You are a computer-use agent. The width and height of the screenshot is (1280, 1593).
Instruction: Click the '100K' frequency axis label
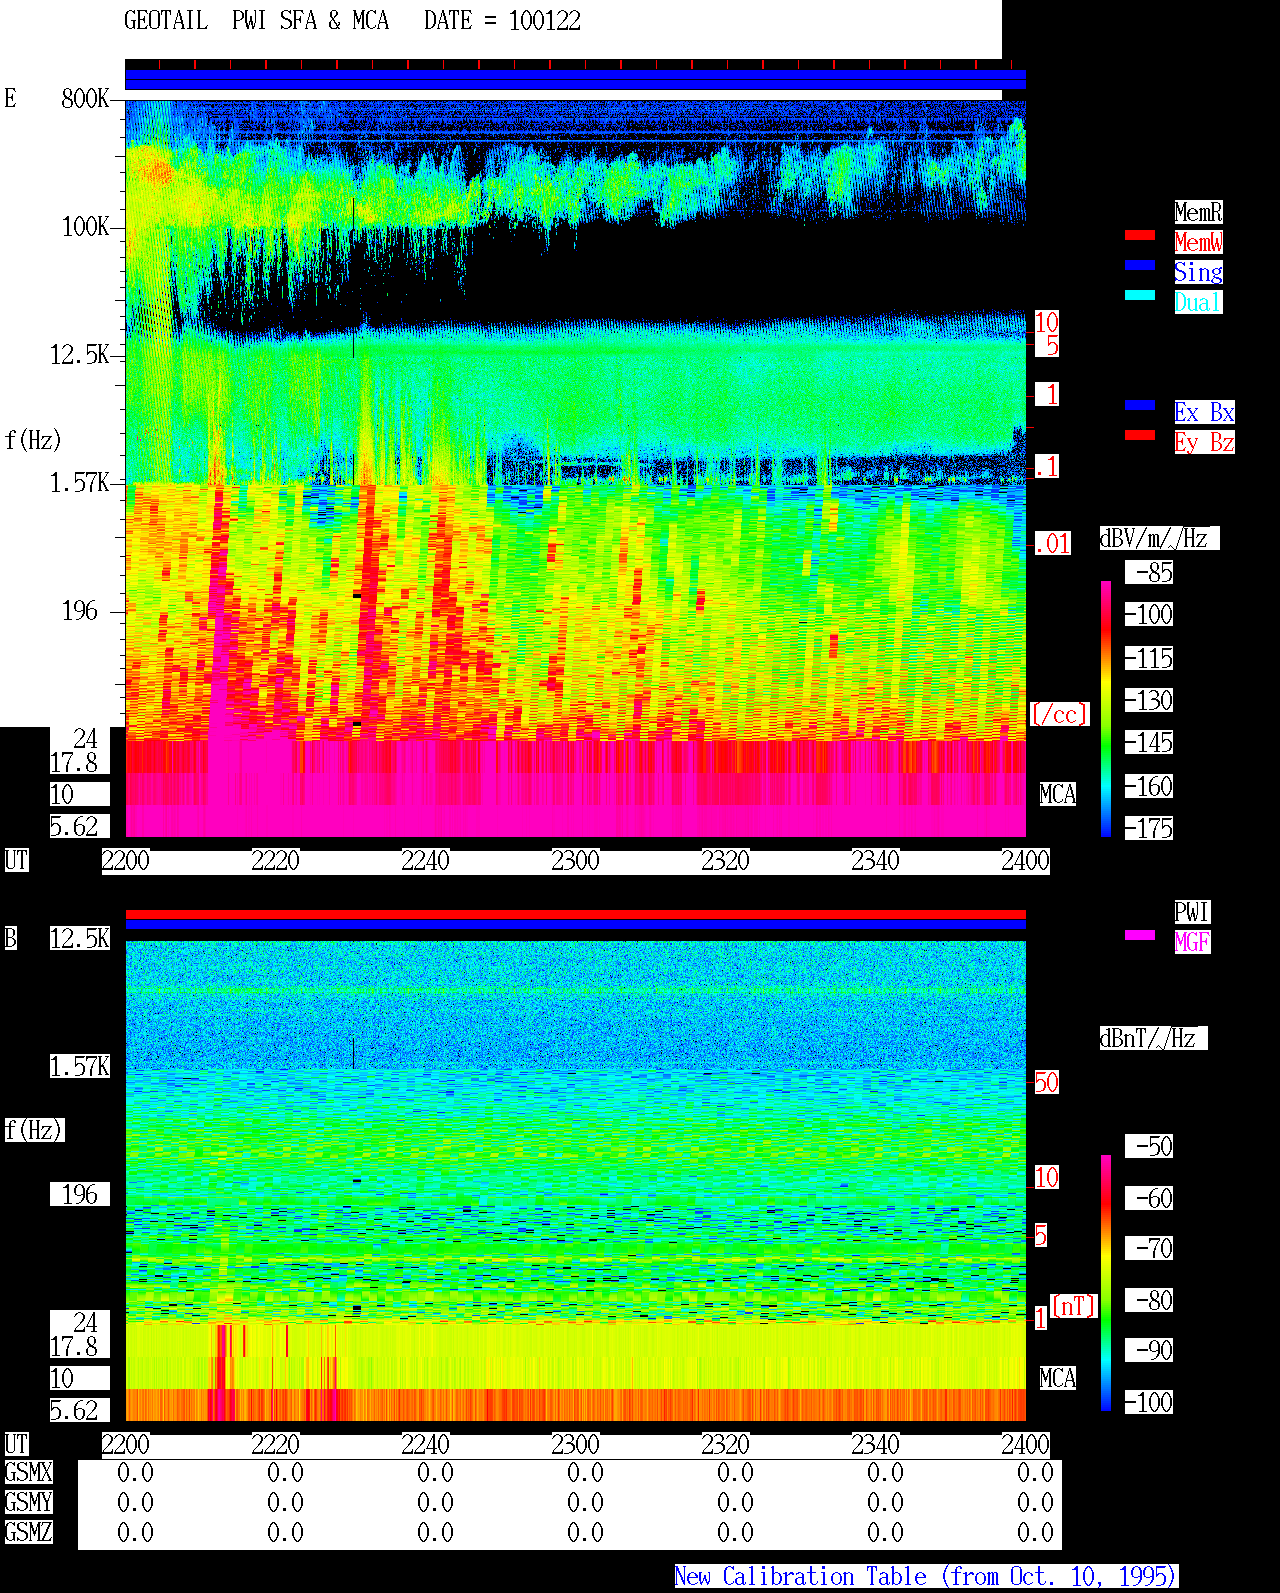point(85,226)
